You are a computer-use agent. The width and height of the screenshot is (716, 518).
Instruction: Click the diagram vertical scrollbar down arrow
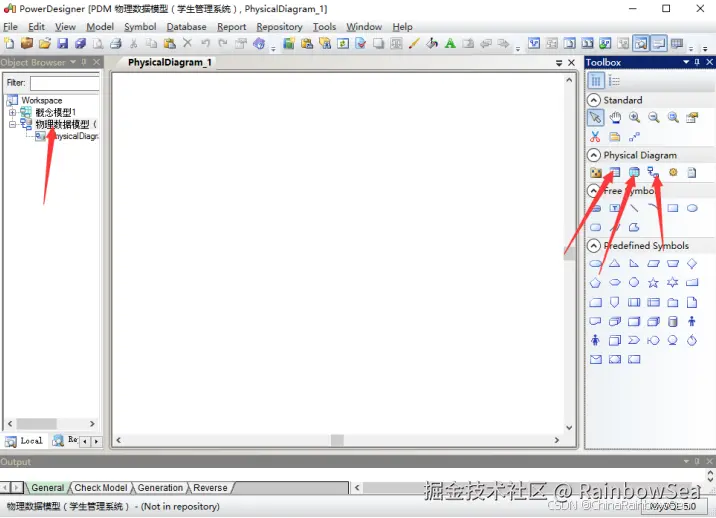pyautogui.click(x=569, y=428)
